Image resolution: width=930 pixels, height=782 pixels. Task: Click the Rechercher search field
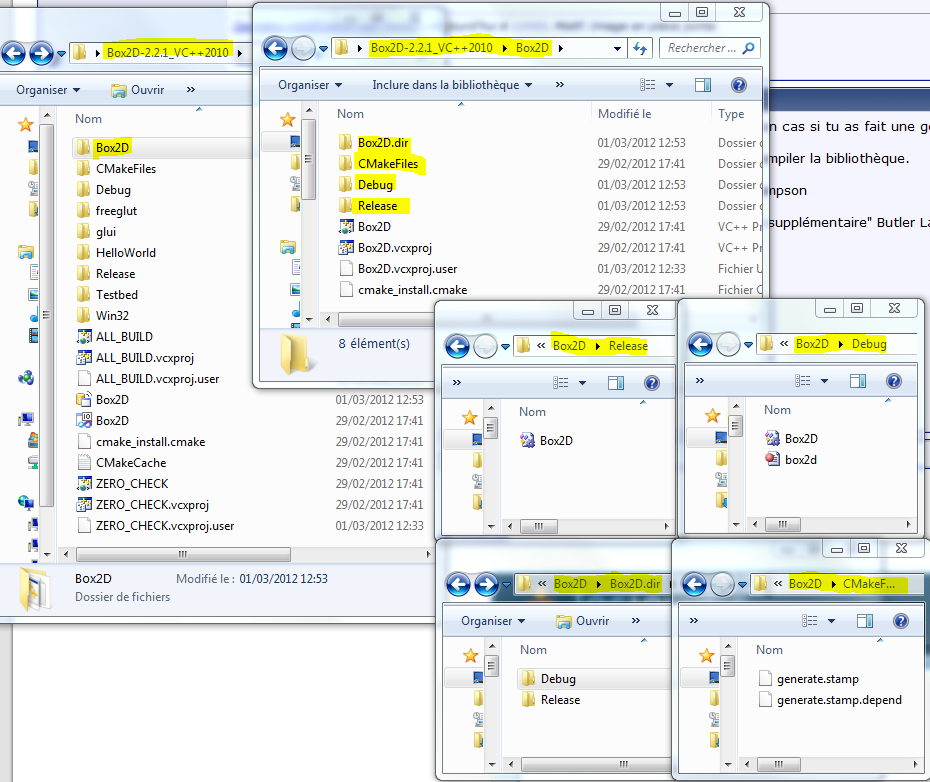point(710,48)
